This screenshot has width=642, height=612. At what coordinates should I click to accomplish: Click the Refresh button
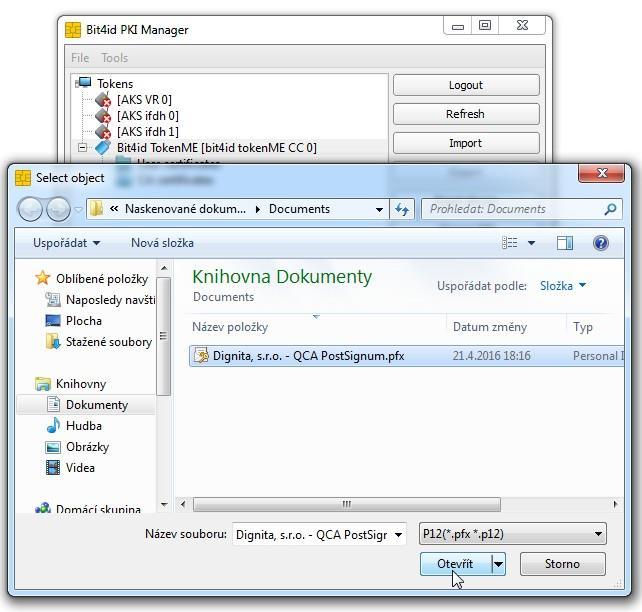[466, 114]
